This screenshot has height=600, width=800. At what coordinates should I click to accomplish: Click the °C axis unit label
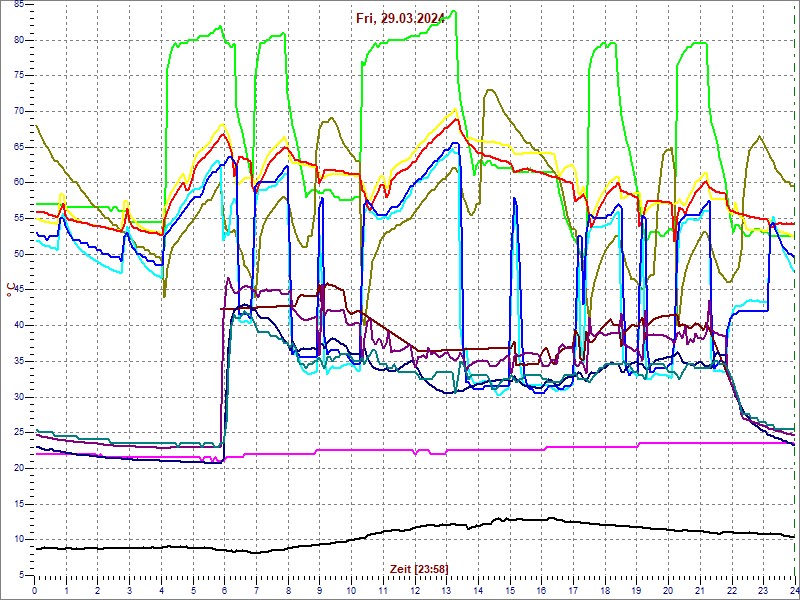pyautogui.click(x=10, y=290)
